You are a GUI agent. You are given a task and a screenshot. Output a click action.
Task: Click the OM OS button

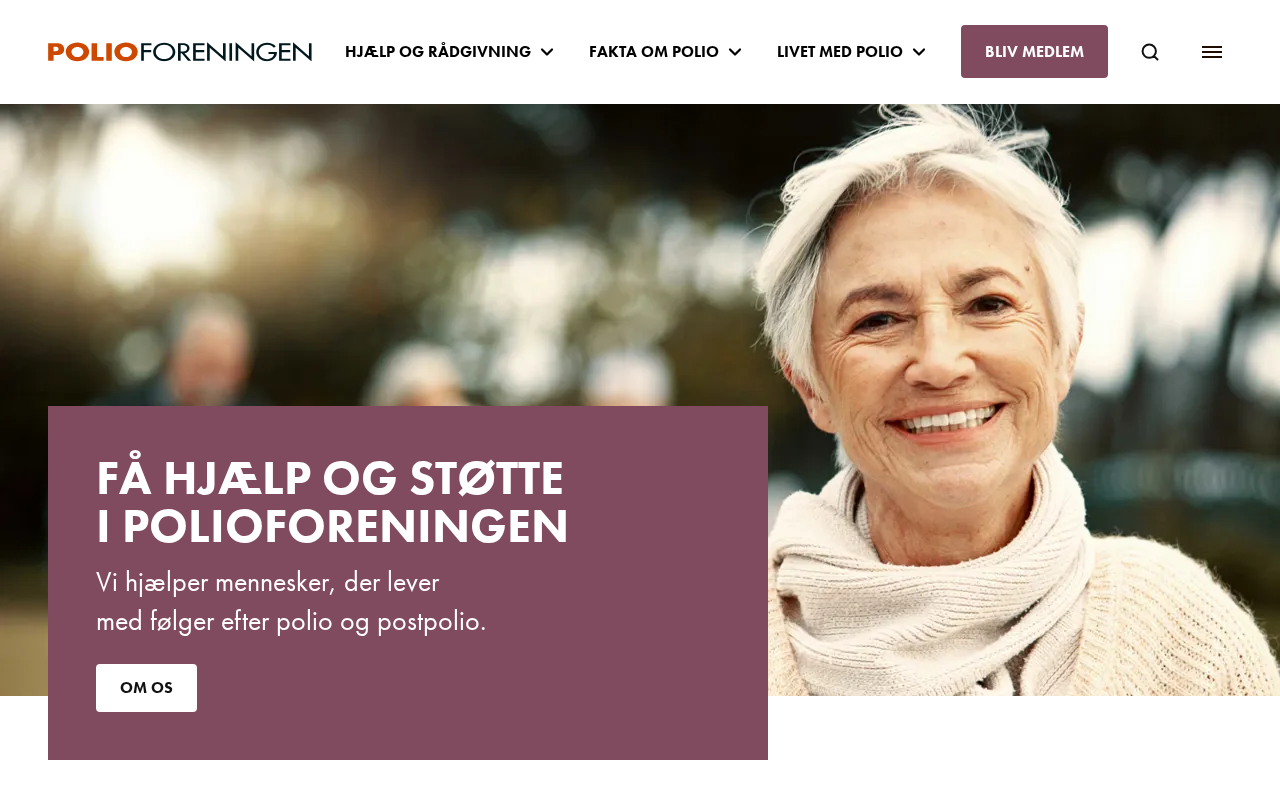point(146,688)
